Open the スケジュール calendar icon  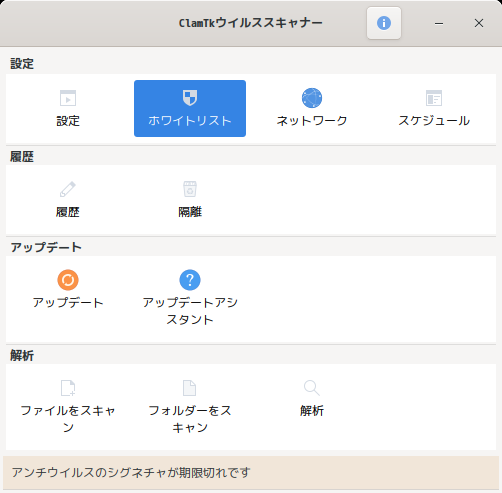point(434,98)
